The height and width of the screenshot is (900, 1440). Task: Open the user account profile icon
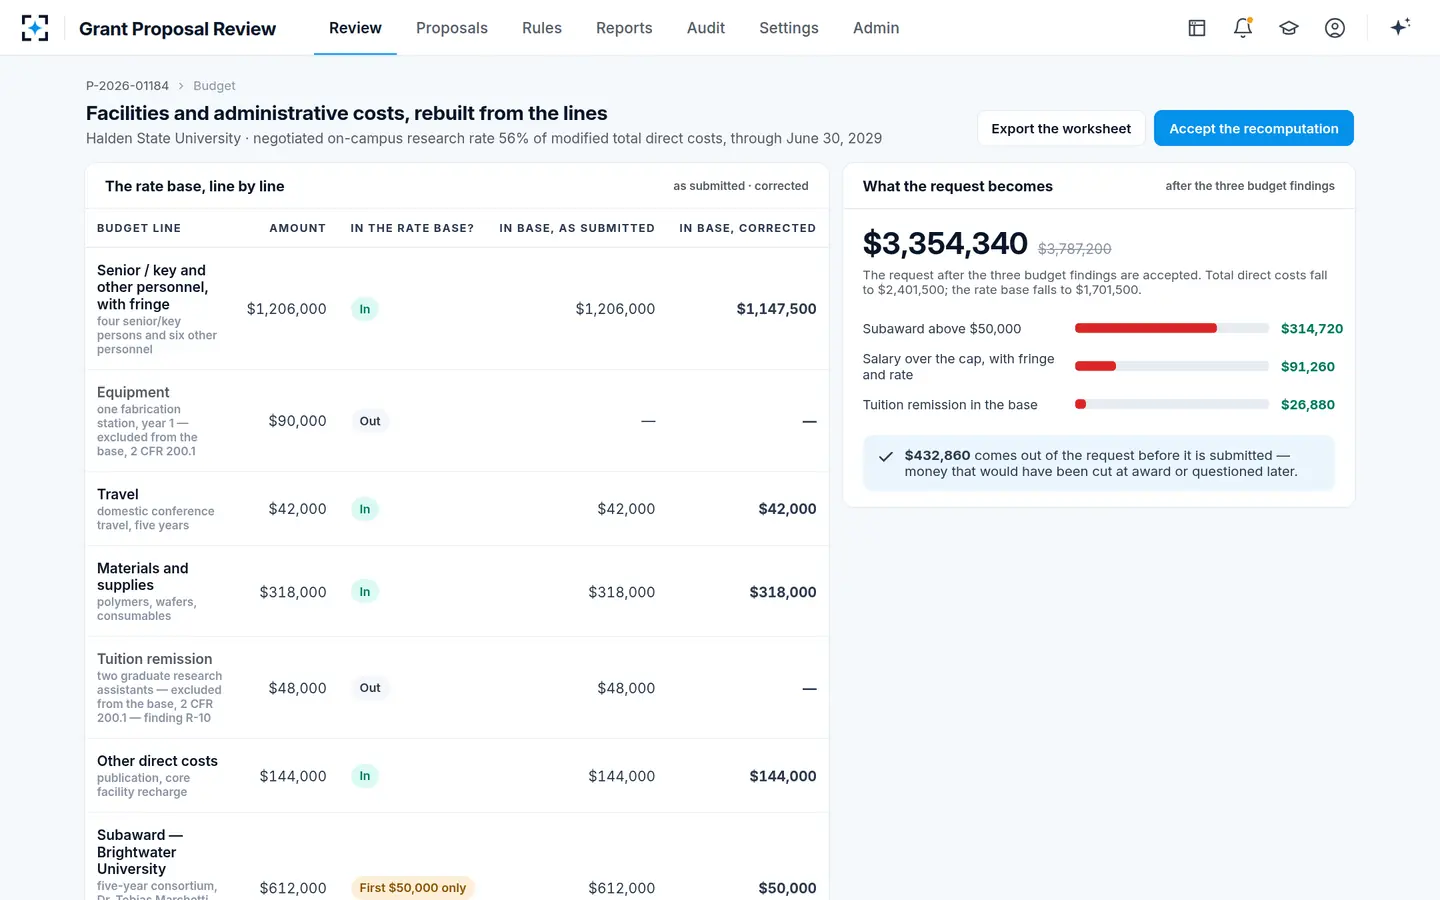[x=1335, y=28]
